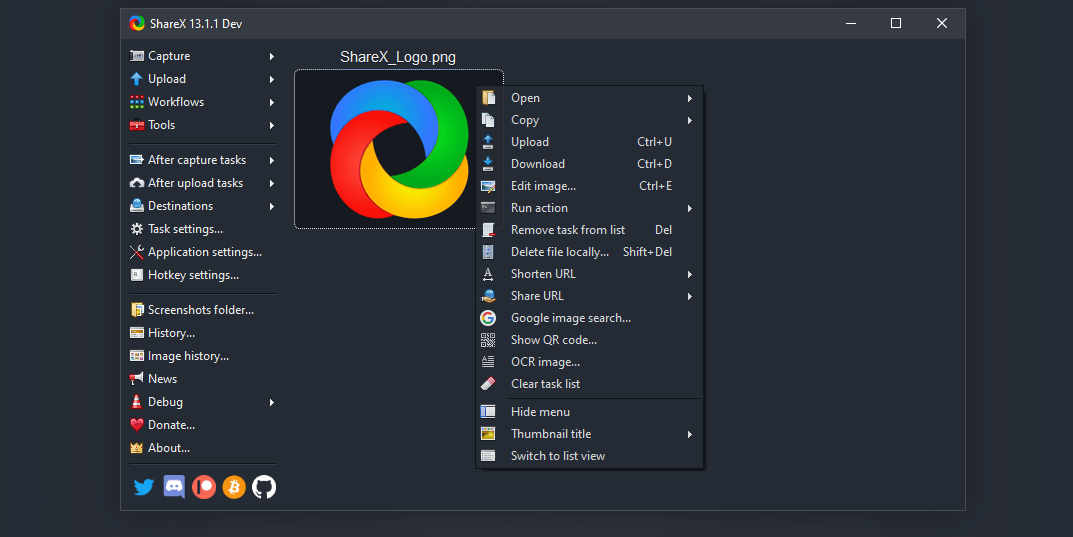Open the Discord icon link
Viewport: 1073px width, 537px height.
(174, 487)
